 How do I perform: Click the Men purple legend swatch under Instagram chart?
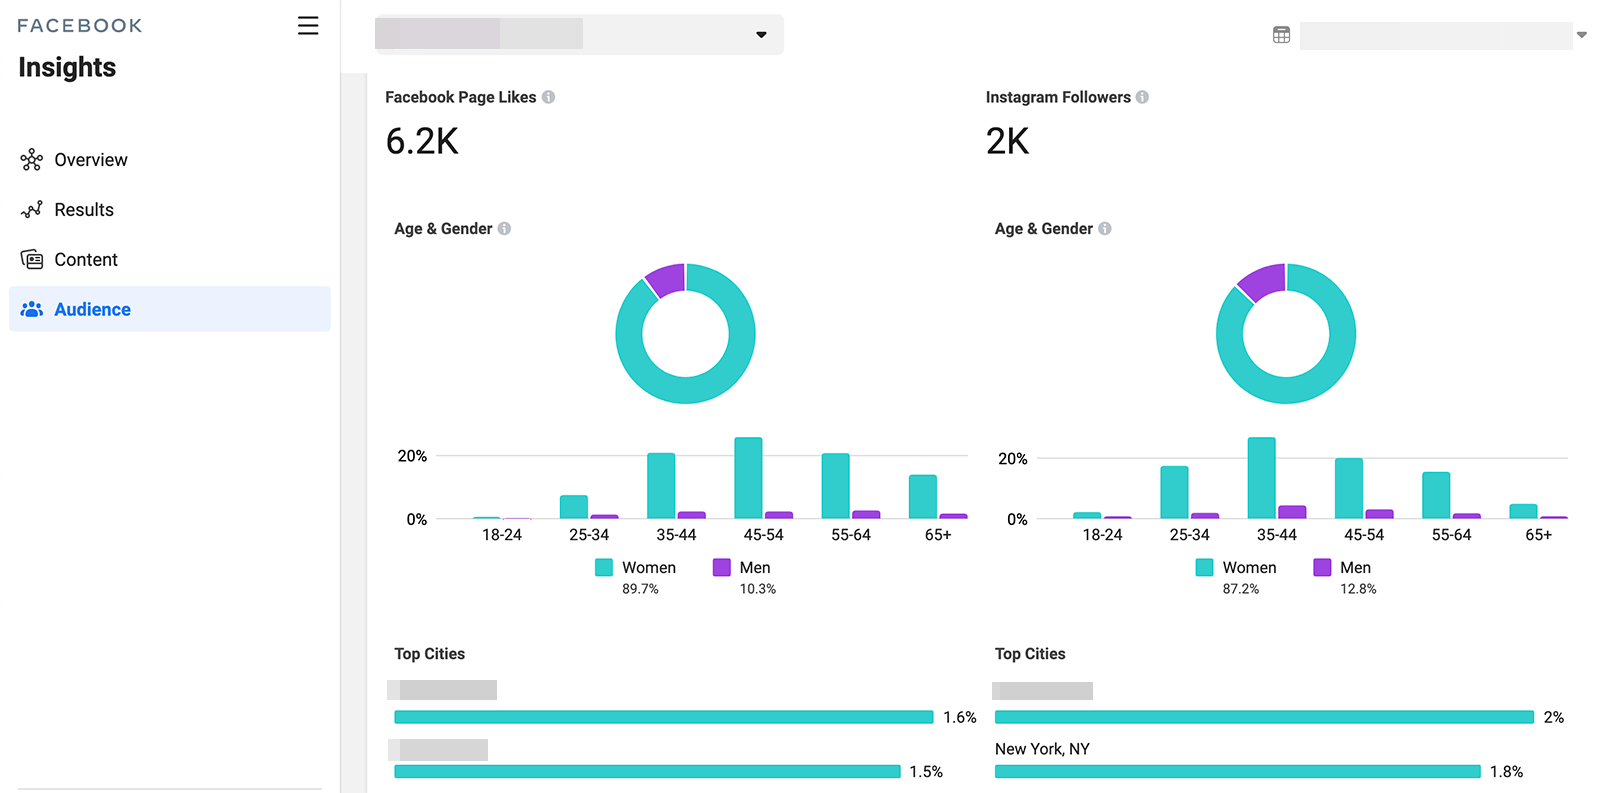(x=1322, y=567)
